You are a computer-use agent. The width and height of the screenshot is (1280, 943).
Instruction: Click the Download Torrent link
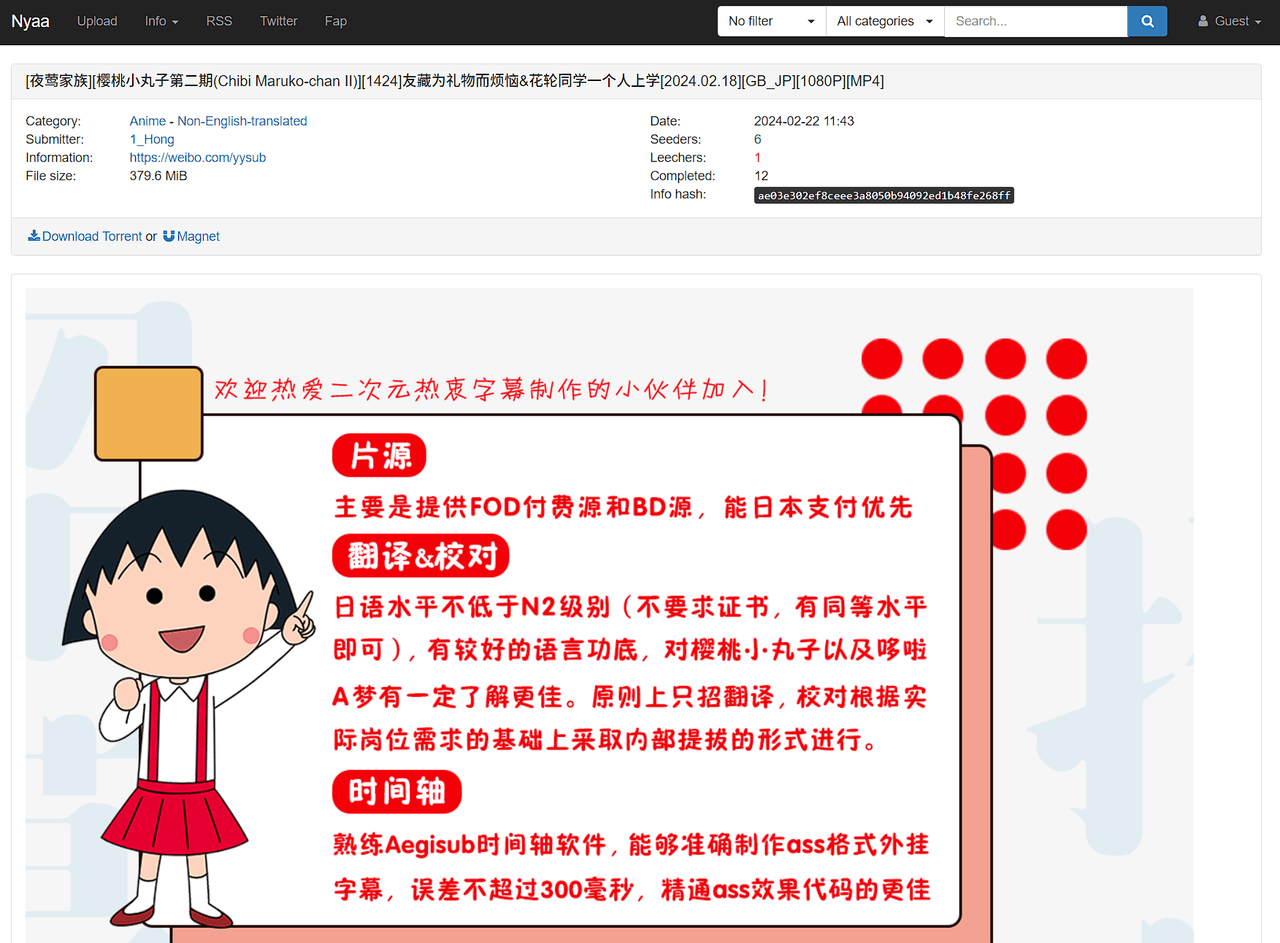coord(92,236)
